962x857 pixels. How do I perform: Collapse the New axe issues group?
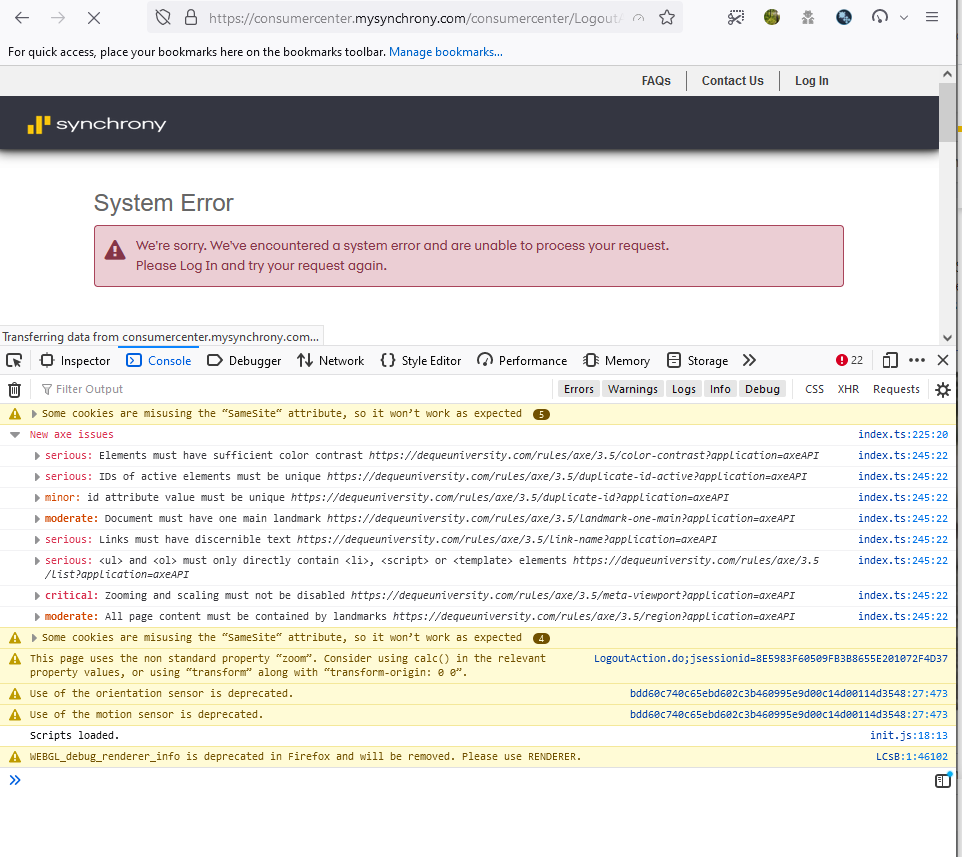tap(13, 434)
